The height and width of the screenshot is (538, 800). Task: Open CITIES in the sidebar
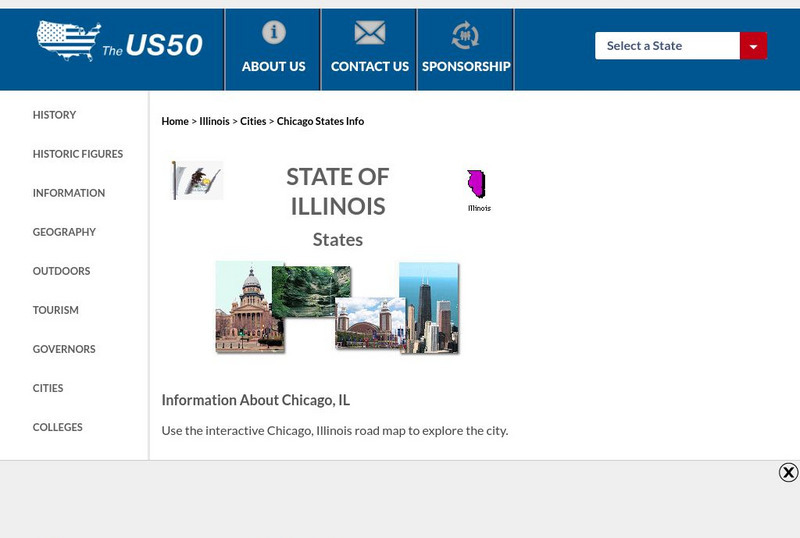tap(48, 388)
